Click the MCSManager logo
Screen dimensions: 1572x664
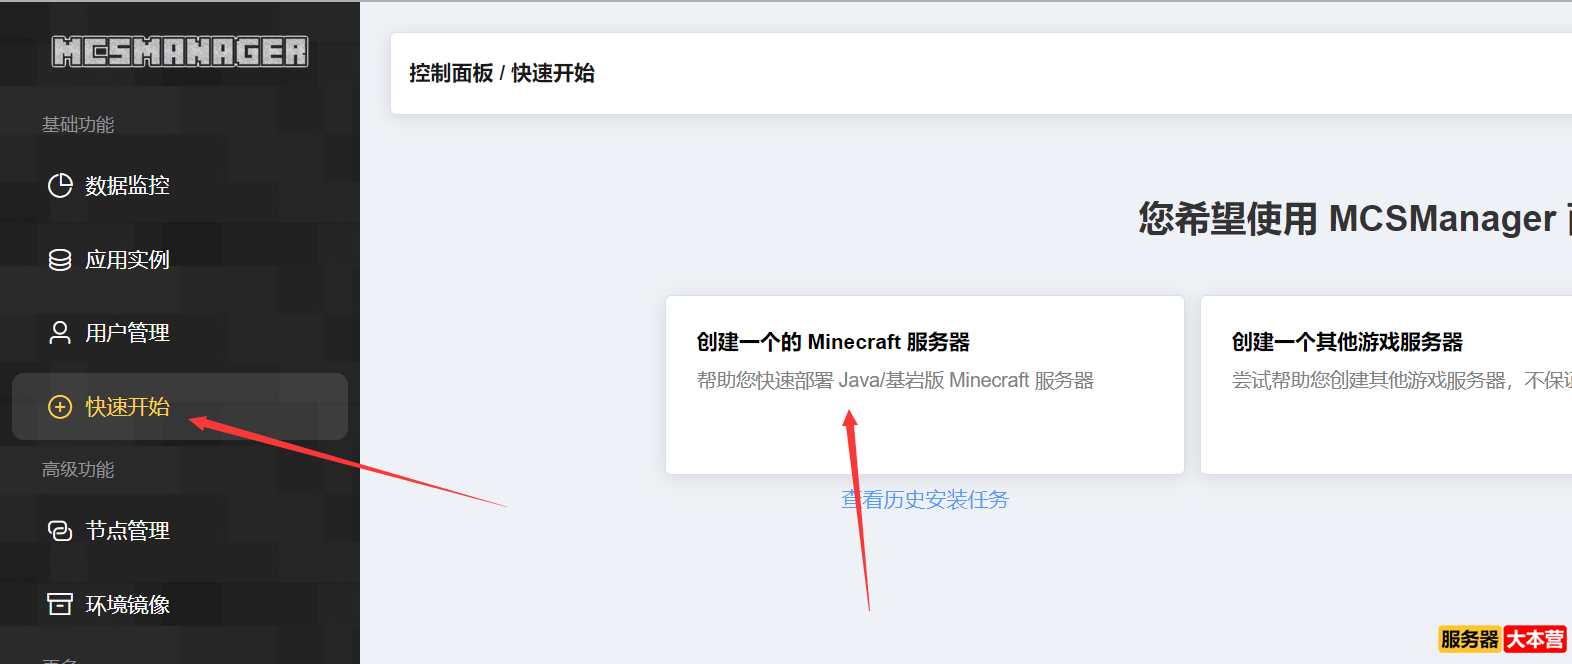(x=180, y=51)
